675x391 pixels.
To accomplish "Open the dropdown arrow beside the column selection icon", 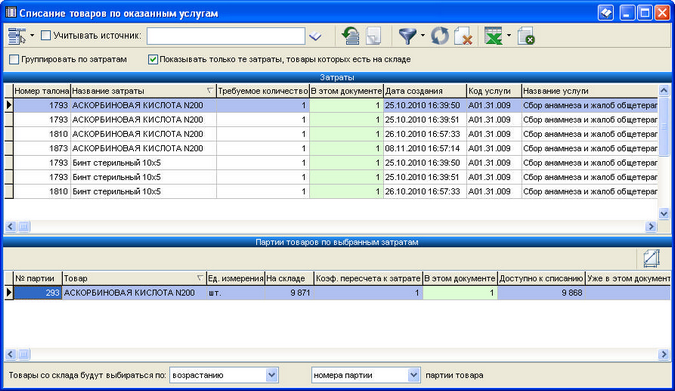I will point(32,36).
